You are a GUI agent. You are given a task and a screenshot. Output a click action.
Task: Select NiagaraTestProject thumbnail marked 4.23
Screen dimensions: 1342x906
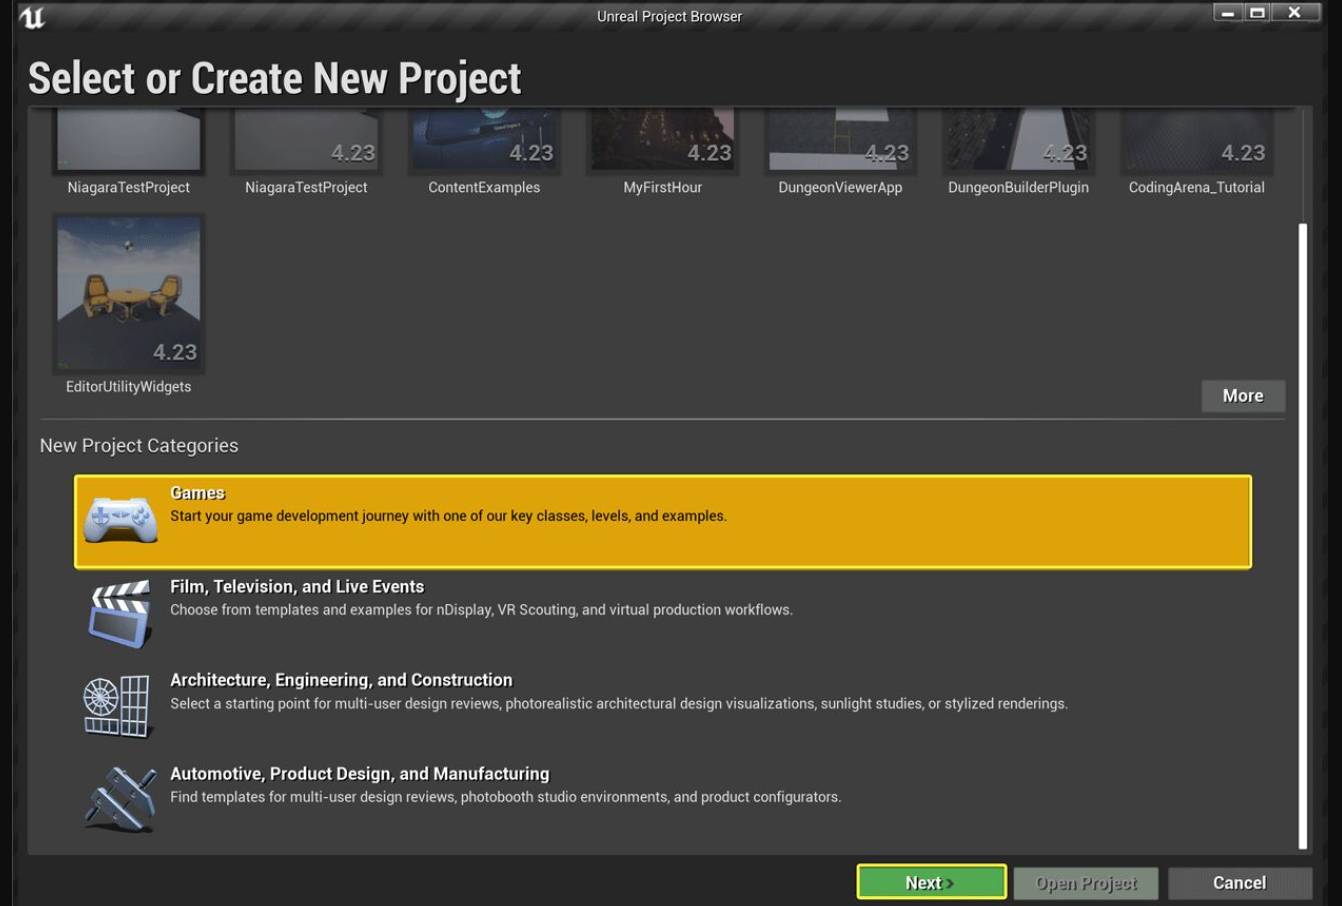coord(306,140)
